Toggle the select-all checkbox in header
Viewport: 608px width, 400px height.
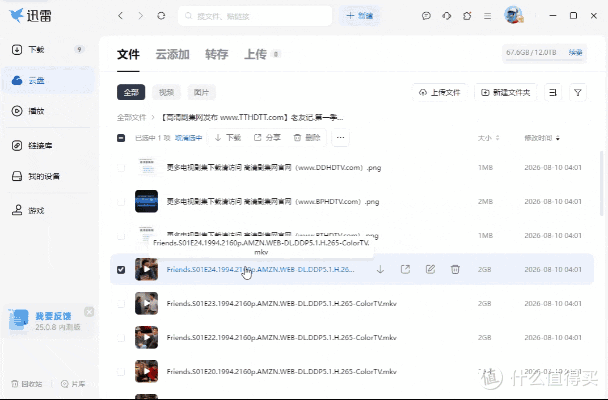click(121, 138)
